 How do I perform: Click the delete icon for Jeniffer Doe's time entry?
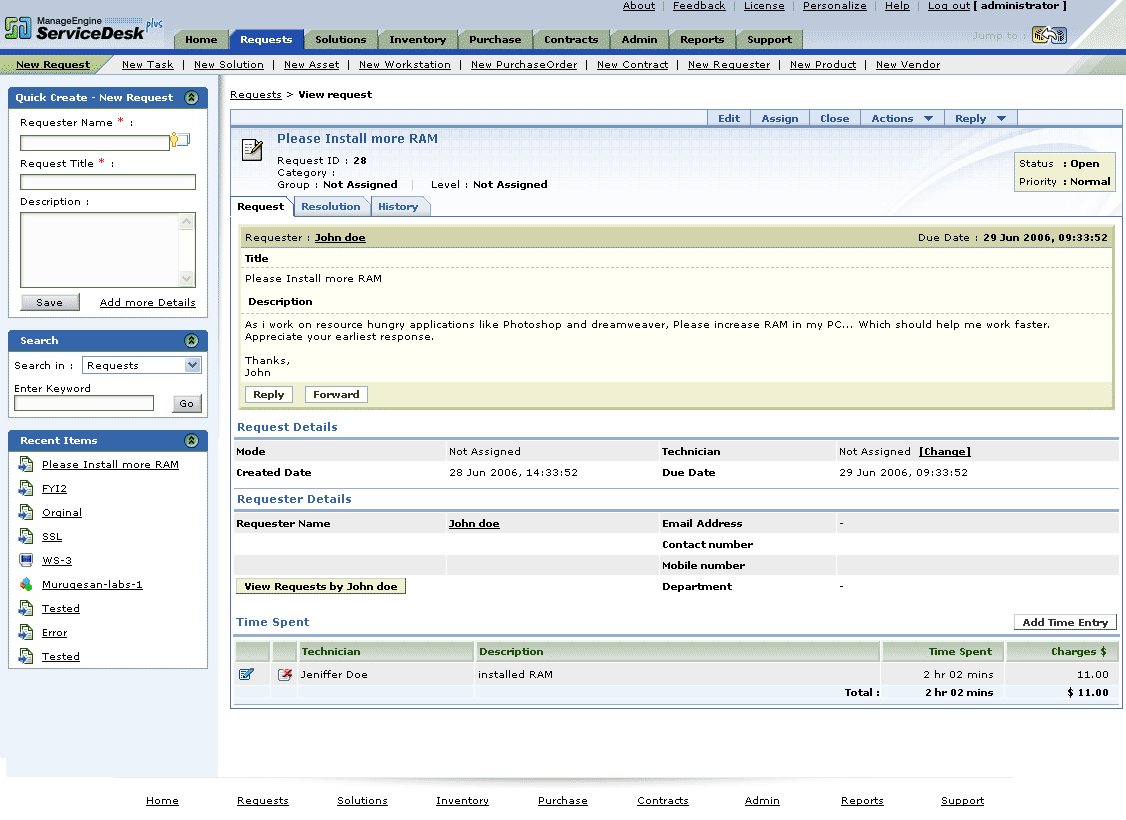click(285, 674)
